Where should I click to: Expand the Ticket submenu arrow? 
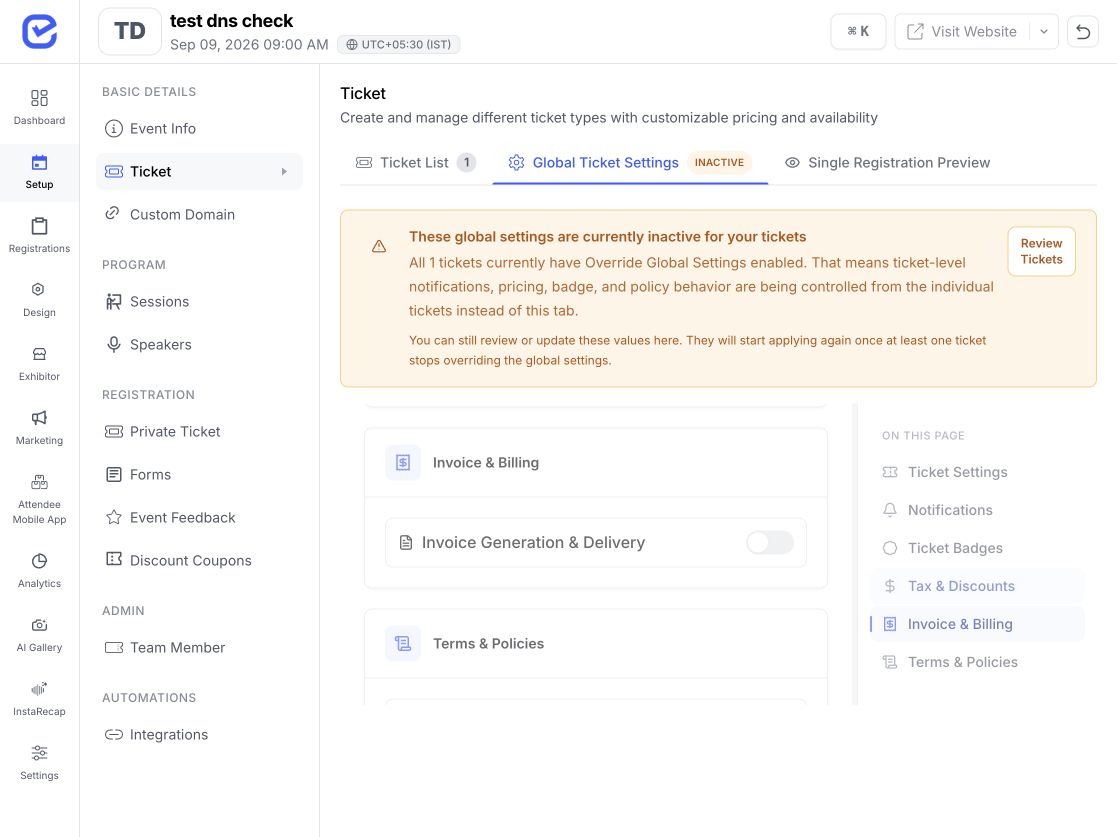coord(284,172)
